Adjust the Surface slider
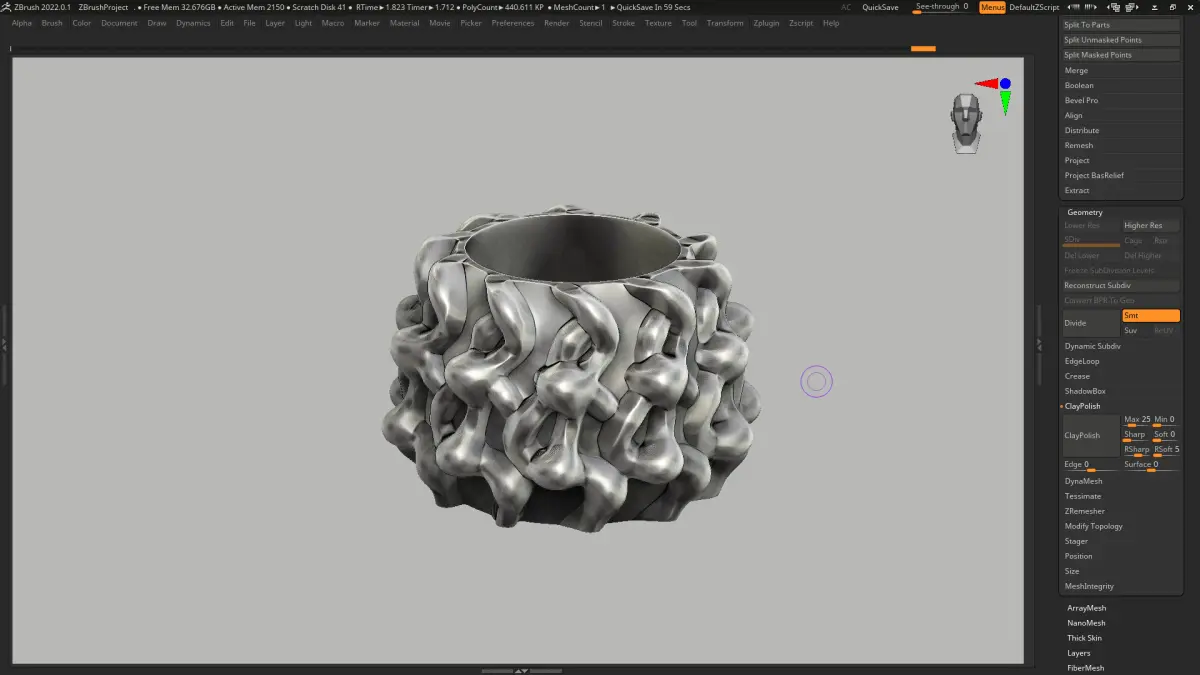 (x=1151, y=466)
